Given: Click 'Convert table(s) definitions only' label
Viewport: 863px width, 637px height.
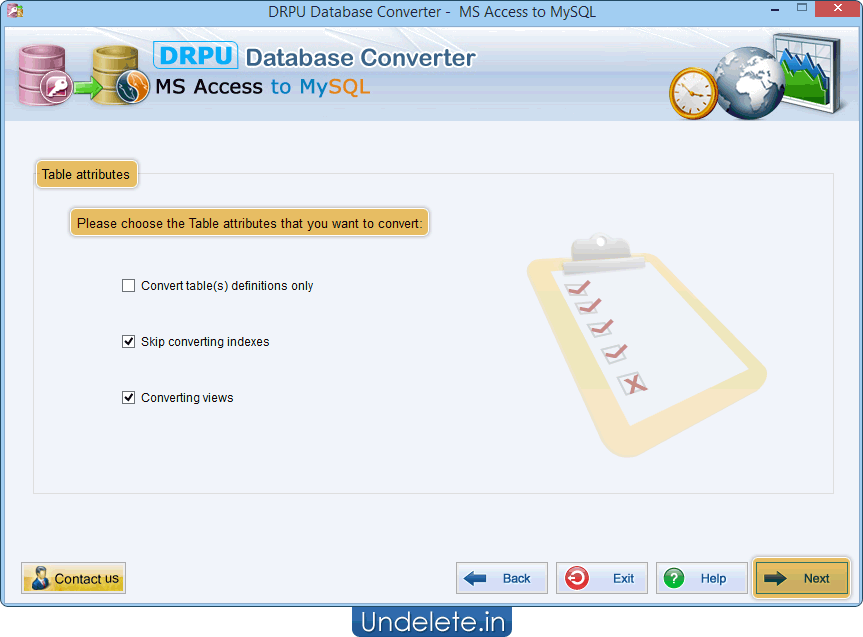Looking at the screenshot, I should [227, 286].
